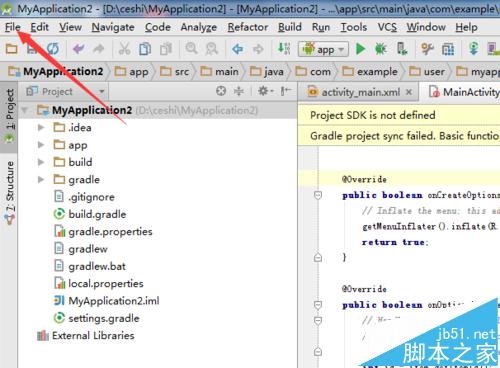Open the View menu

click(x=70, y=27)
